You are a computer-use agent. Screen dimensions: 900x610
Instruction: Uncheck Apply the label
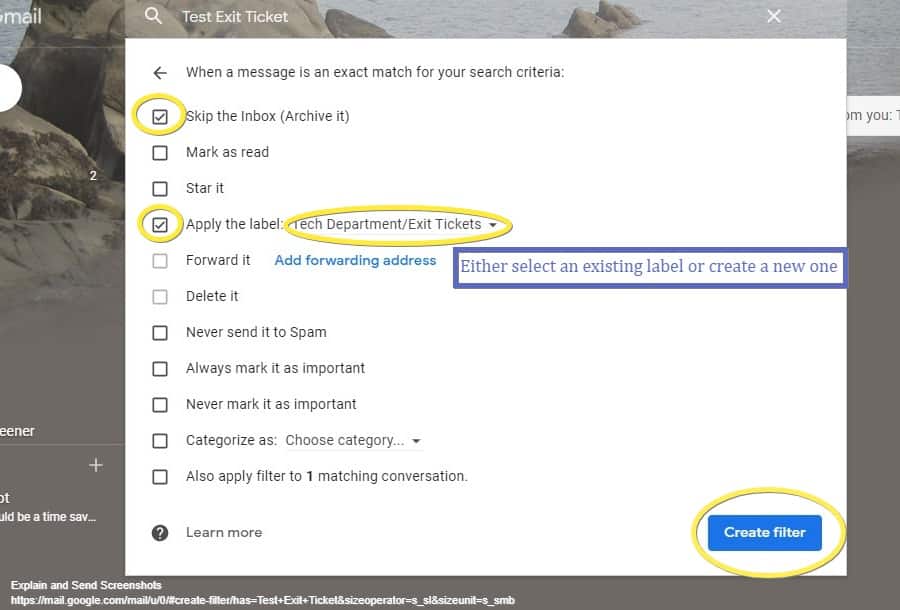(160, 224)
